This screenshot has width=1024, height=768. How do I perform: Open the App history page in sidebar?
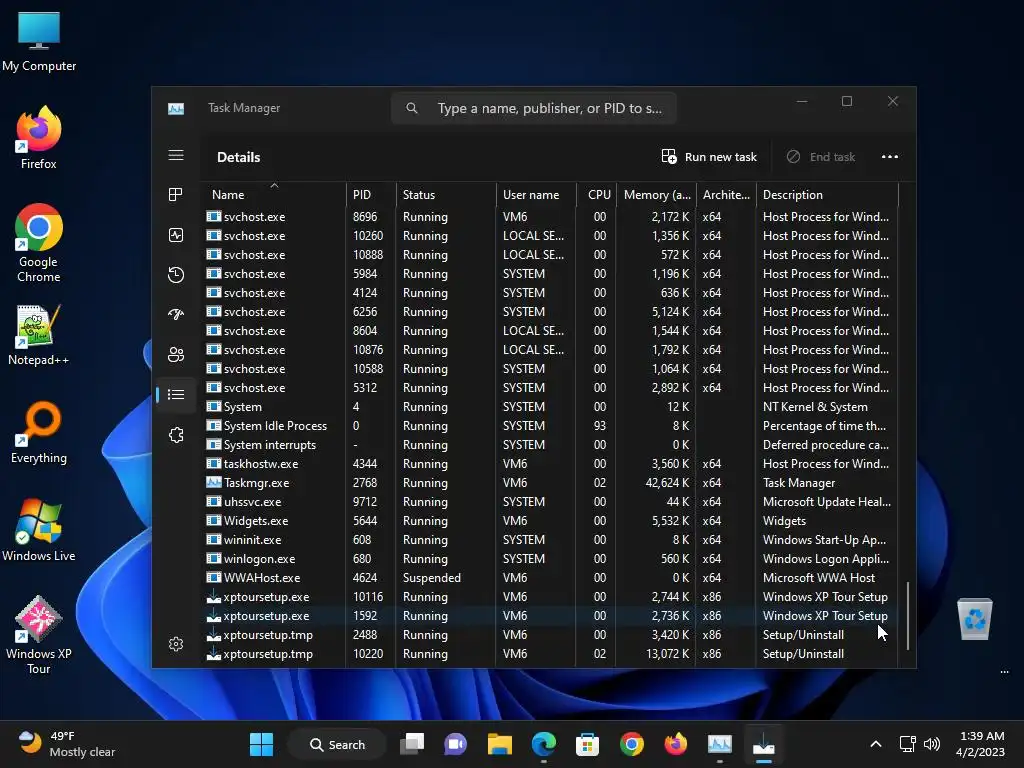(176, 275)
